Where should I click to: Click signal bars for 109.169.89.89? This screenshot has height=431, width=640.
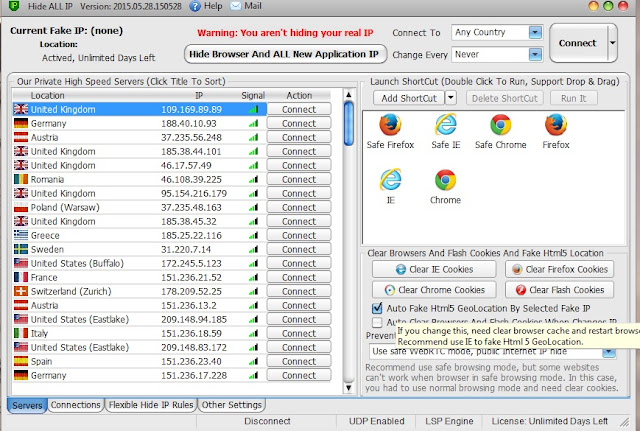[253, 109]
